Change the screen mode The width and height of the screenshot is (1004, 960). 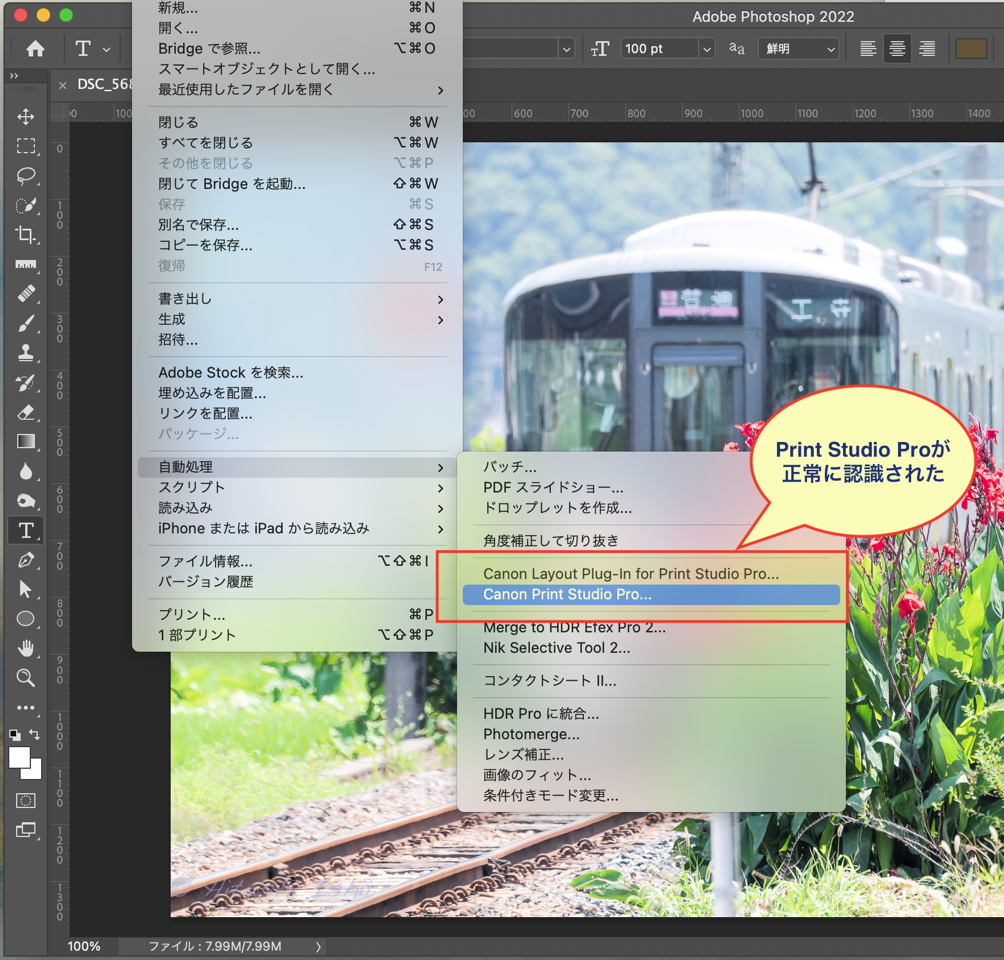pyautogui.click(x=26, y=830)
